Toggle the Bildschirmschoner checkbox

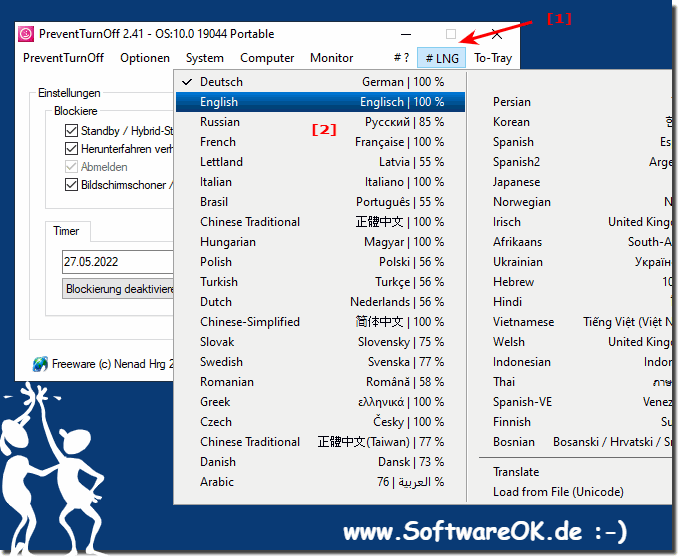(x=71, y=185)
